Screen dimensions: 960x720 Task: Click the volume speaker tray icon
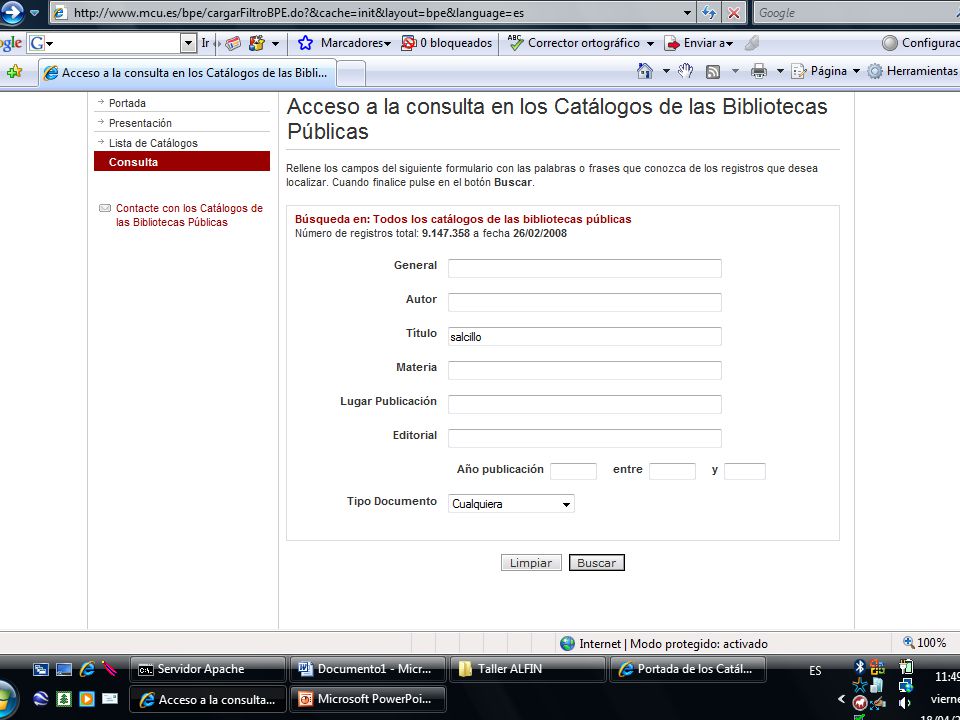click(905, 703)
